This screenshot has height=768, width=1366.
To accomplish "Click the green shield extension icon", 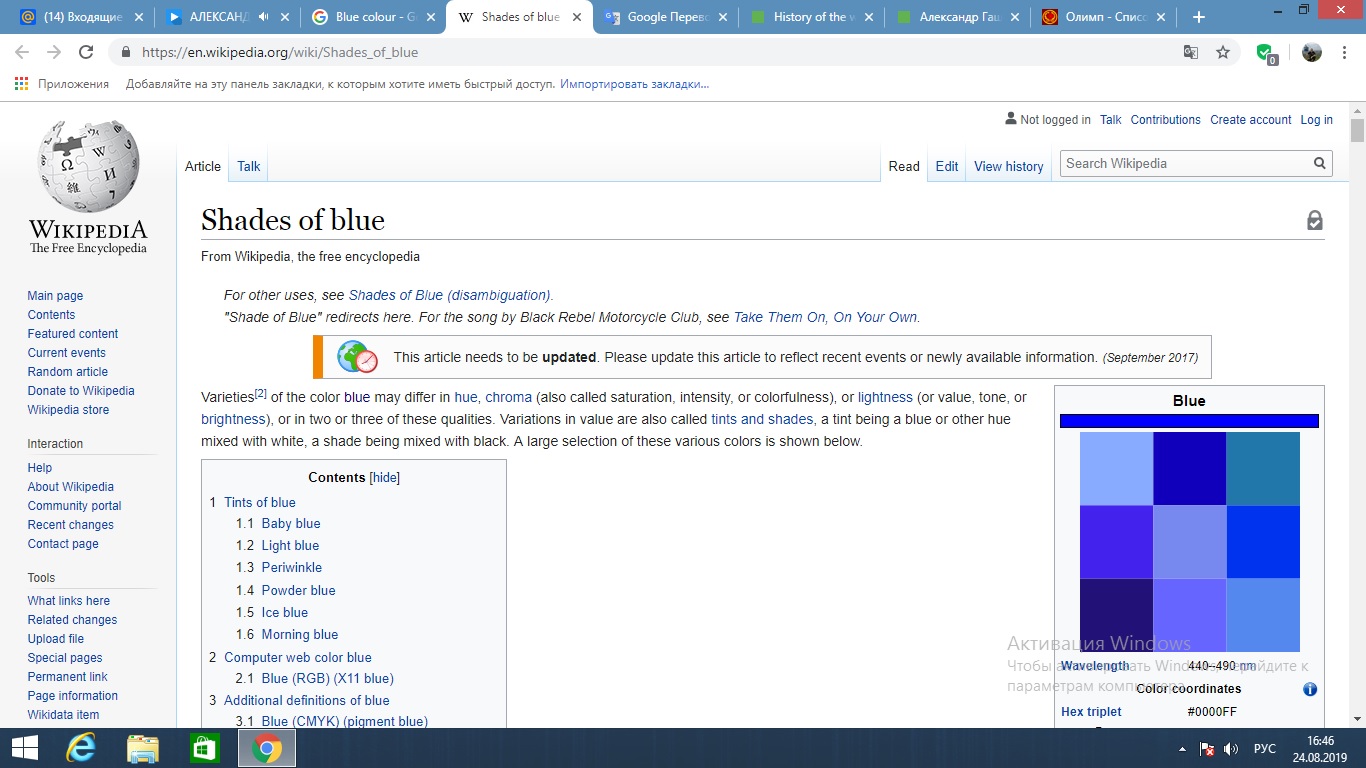I will coord(1266,53).
